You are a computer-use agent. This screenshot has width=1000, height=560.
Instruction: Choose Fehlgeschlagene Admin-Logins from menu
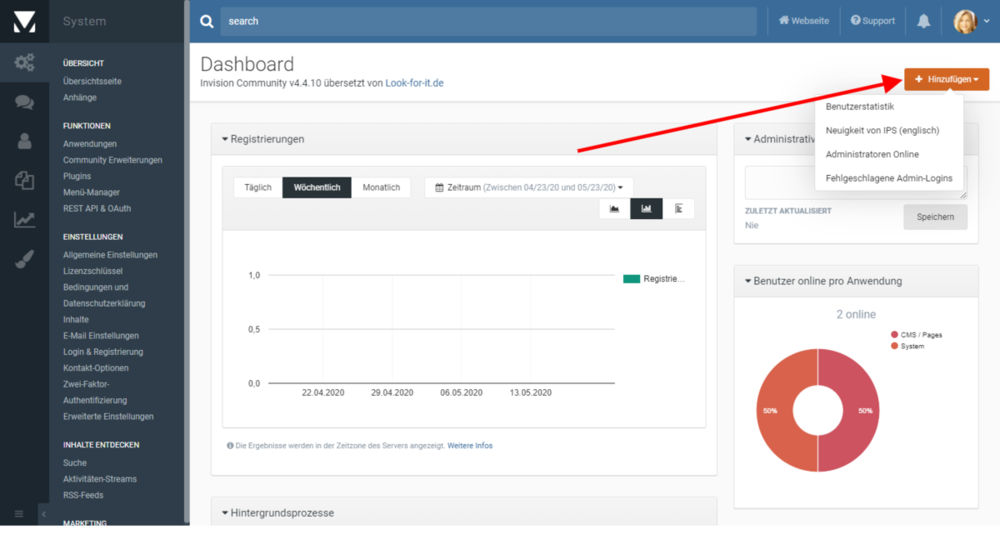click(889, 178)
